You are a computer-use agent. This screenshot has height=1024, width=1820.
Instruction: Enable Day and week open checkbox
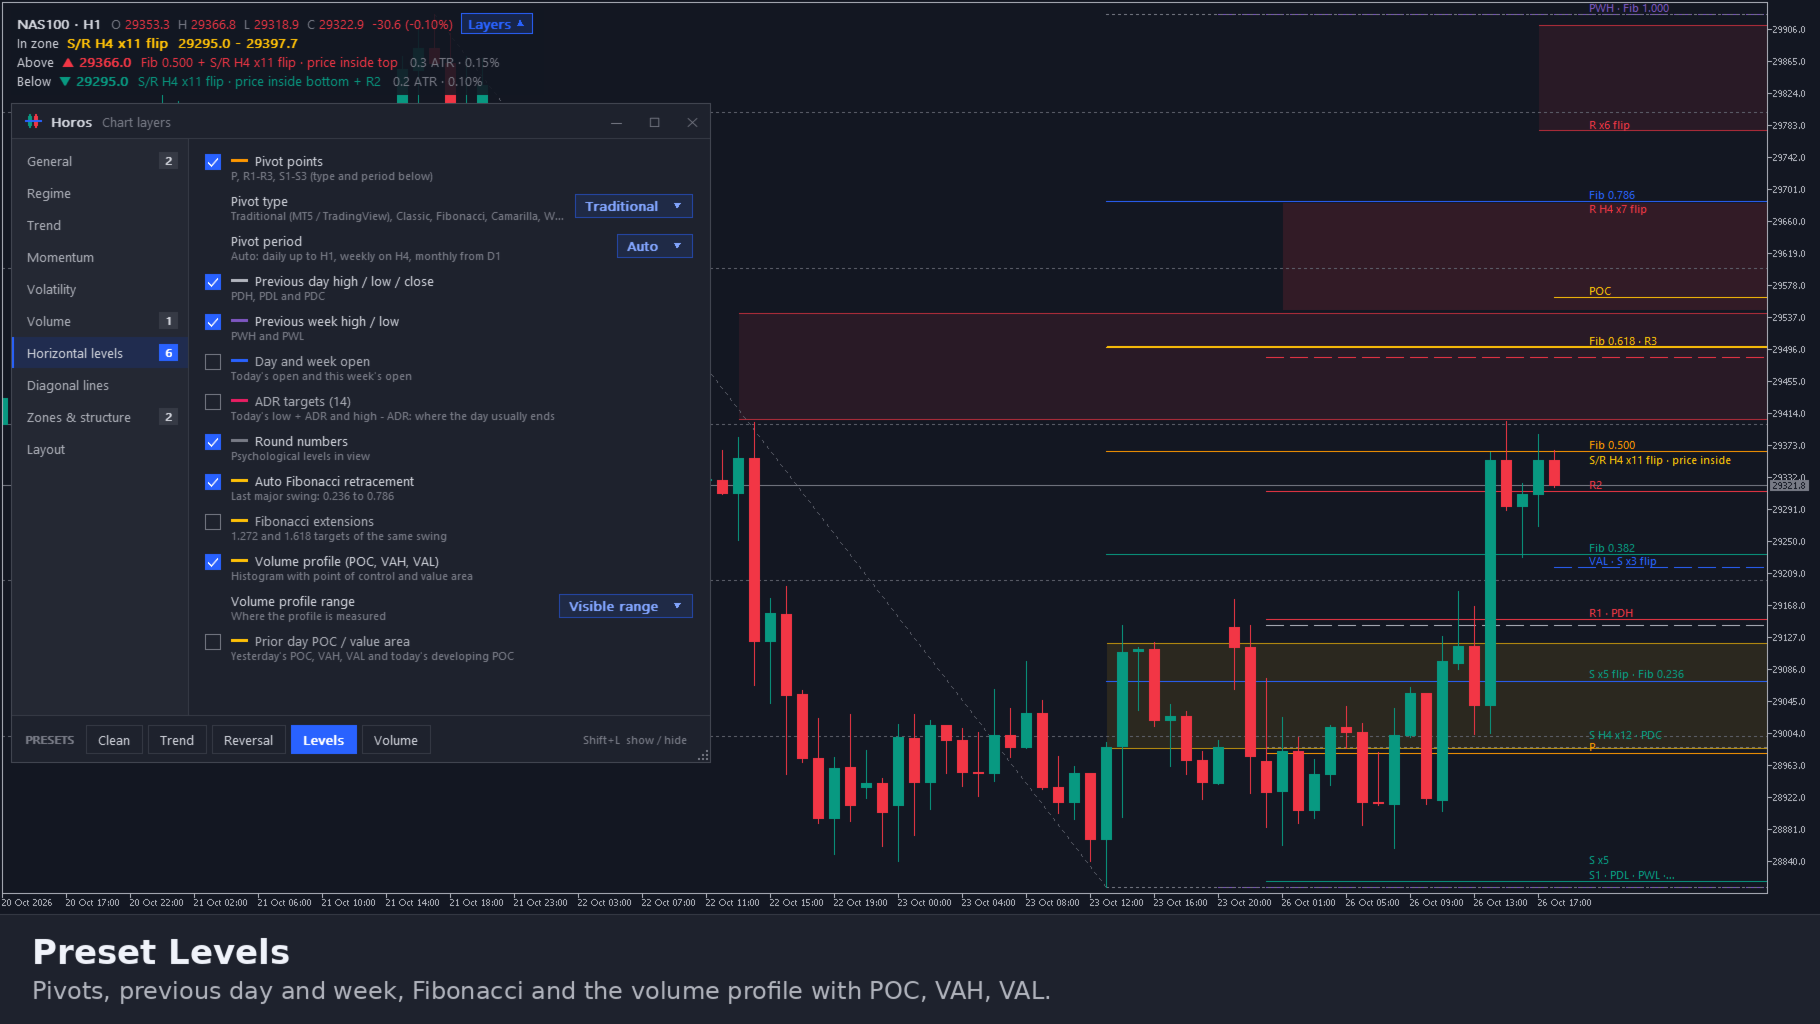(x=213, y=362)
